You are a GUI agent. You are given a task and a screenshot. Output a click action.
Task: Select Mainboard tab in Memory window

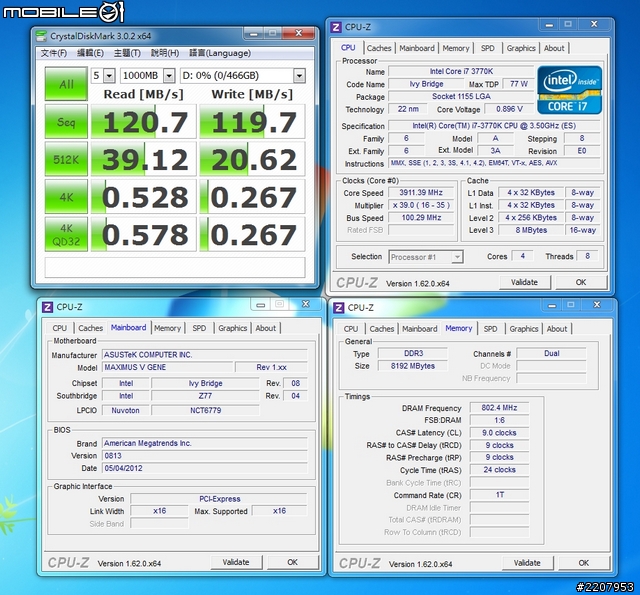click(x=420, y=329)
